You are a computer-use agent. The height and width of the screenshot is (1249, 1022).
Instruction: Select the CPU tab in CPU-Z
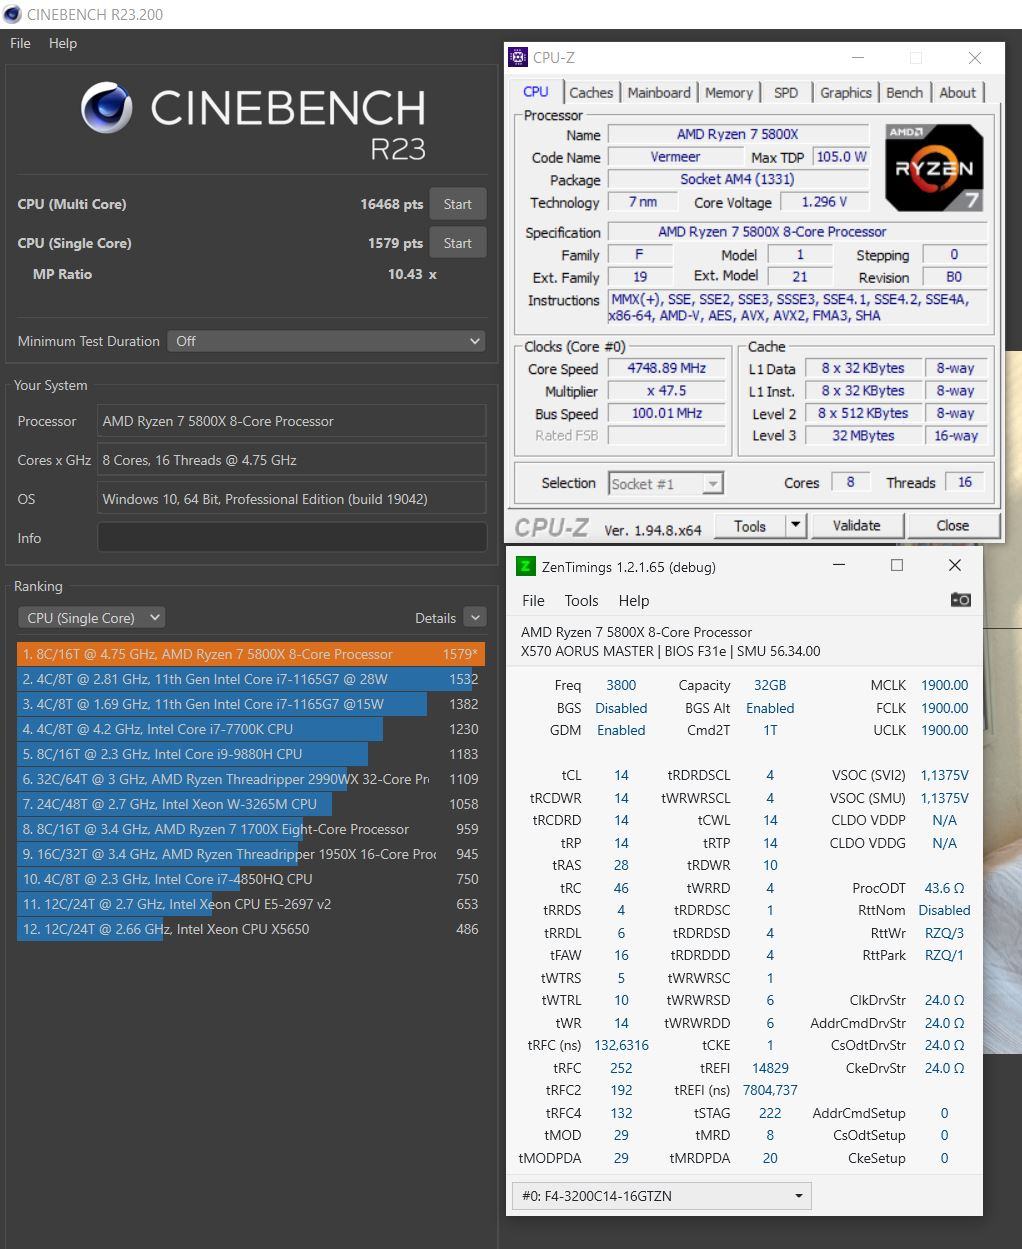(536, 92)
